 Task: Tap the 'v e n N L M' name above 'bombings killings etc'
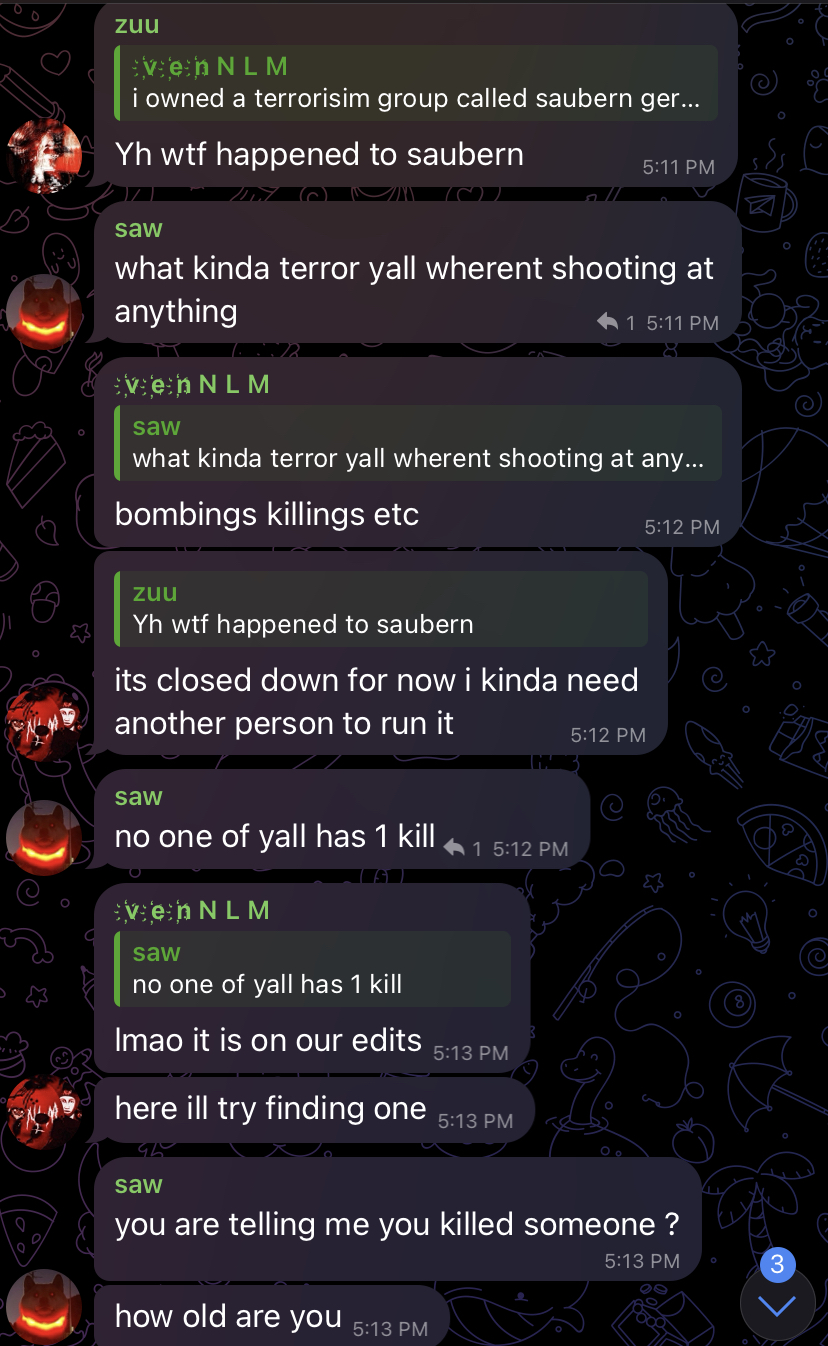click(193, 384)
